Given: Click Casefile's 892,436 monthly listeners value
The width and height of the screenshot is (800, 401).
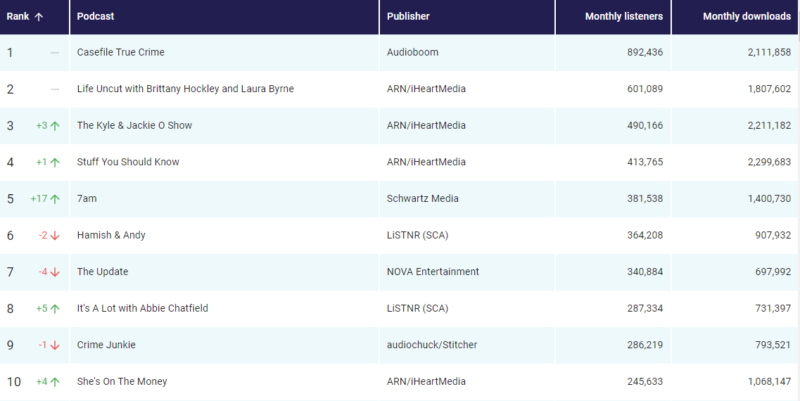Looking at the screenshot, I should point(637,52).
